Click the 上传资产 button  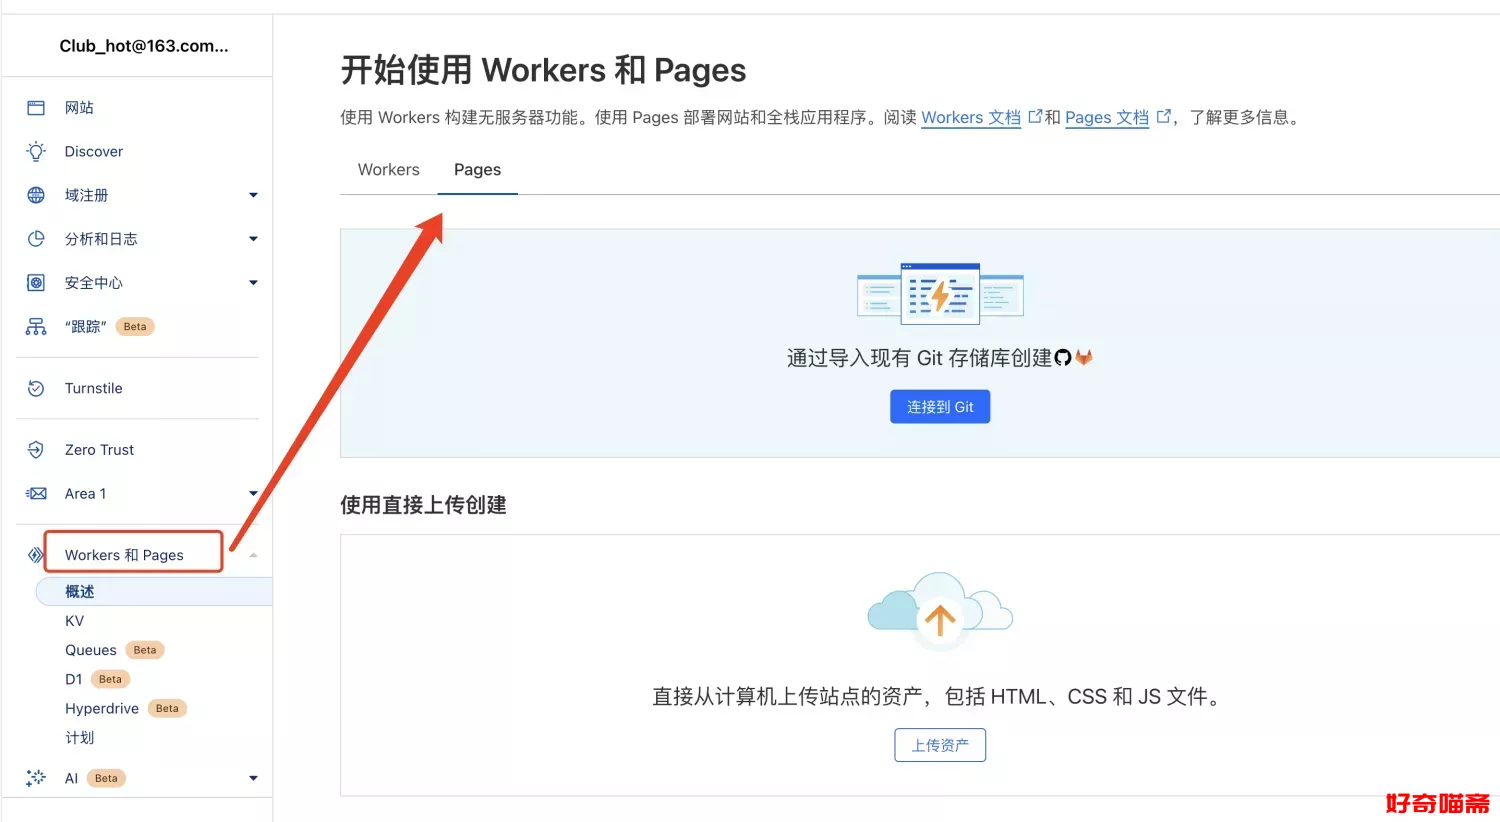(x=940, y=745)
